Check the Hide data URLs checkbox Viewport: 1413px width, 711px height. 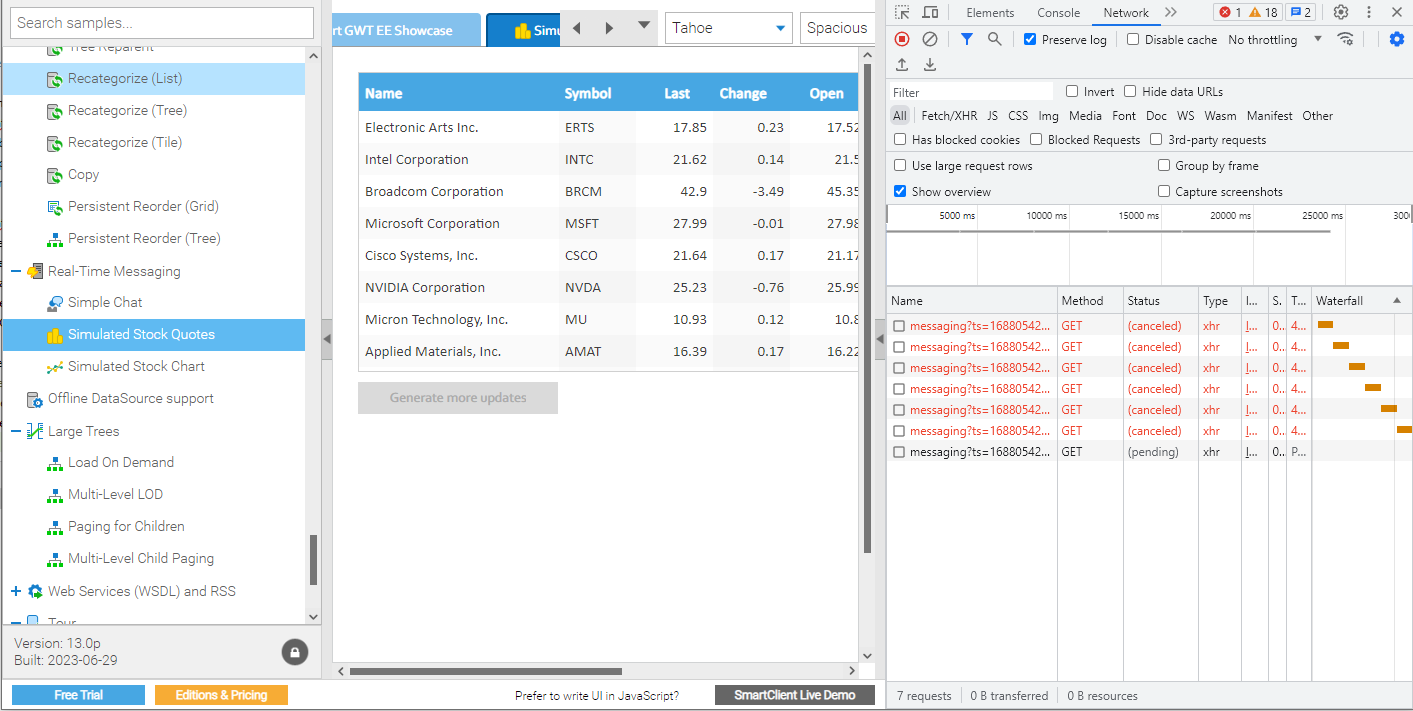tap(1130, 91)
